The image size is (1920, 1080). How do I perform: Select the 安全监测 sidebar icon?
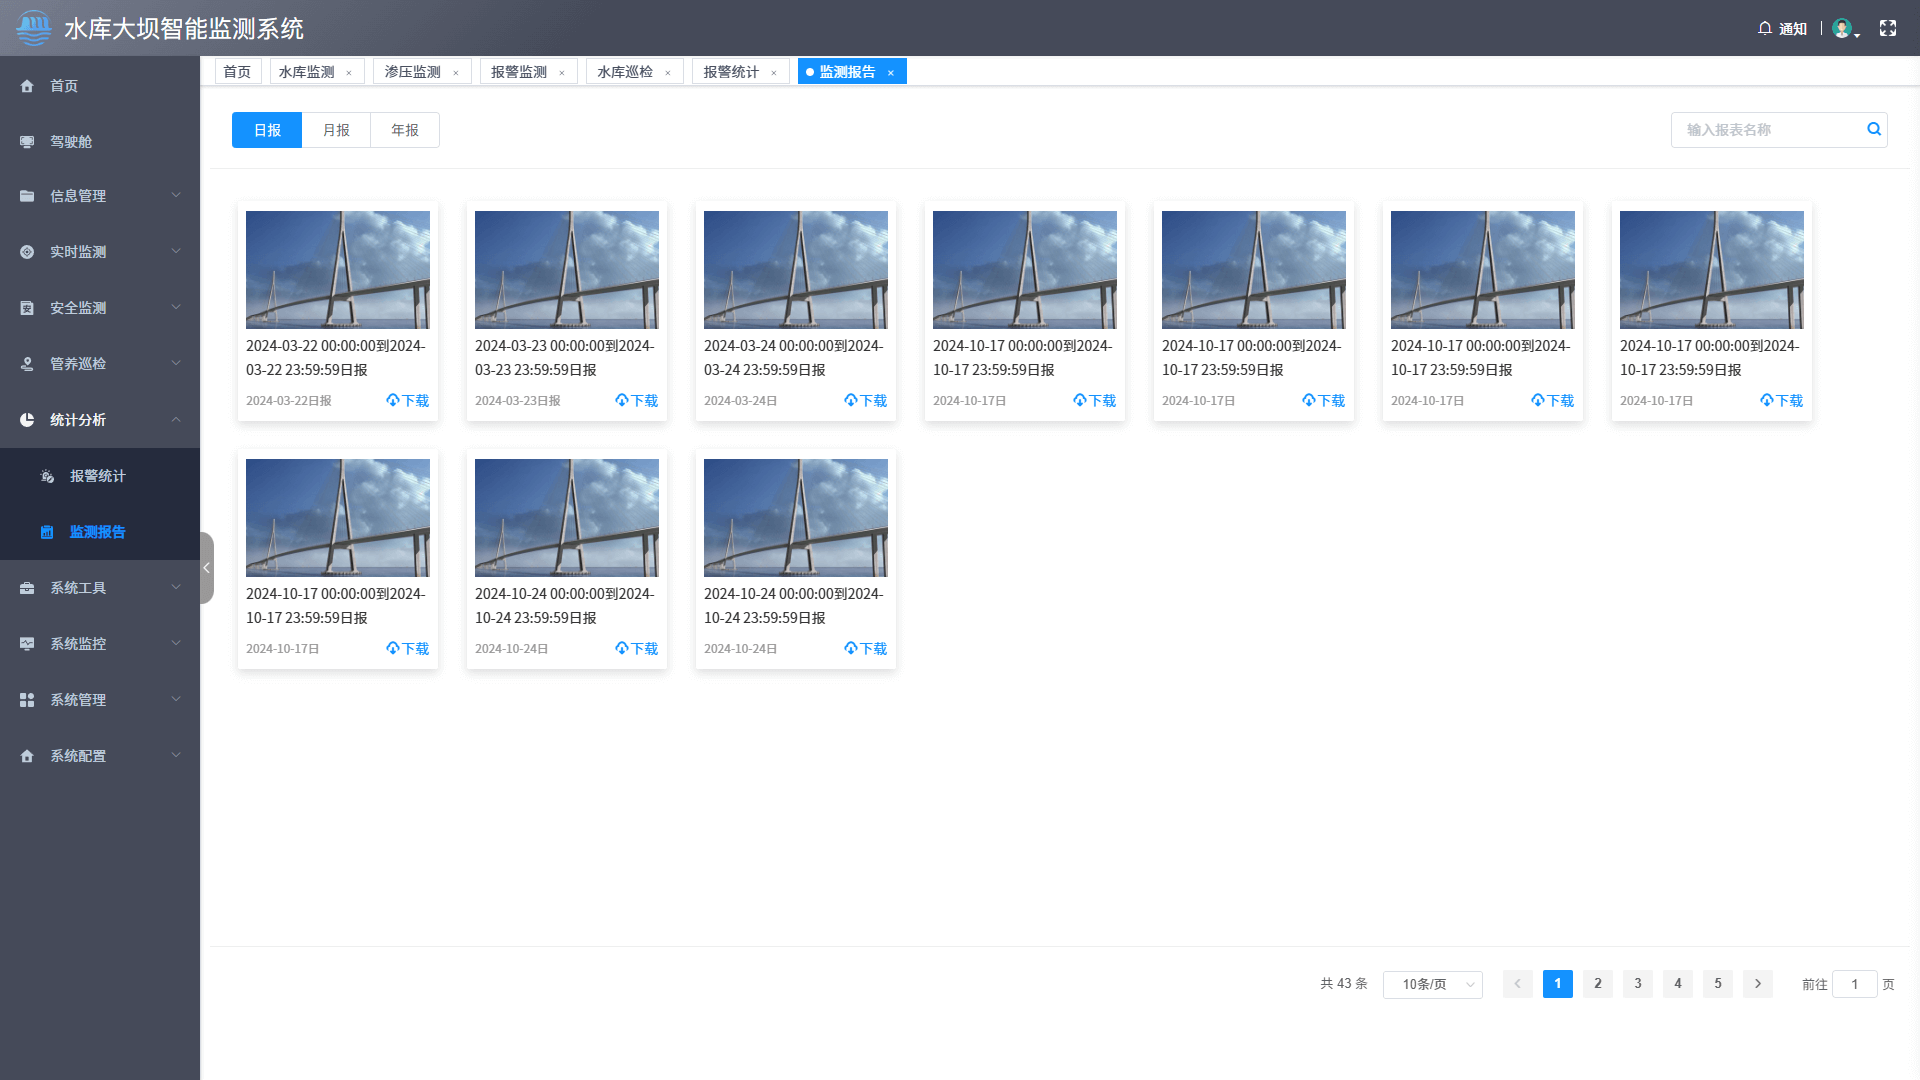click(27, 308)
